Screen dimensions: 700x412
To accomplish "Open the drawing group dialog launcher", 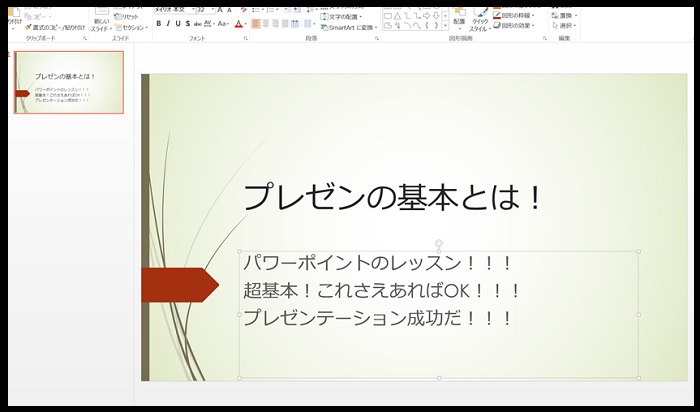I will tap(545, 39).
